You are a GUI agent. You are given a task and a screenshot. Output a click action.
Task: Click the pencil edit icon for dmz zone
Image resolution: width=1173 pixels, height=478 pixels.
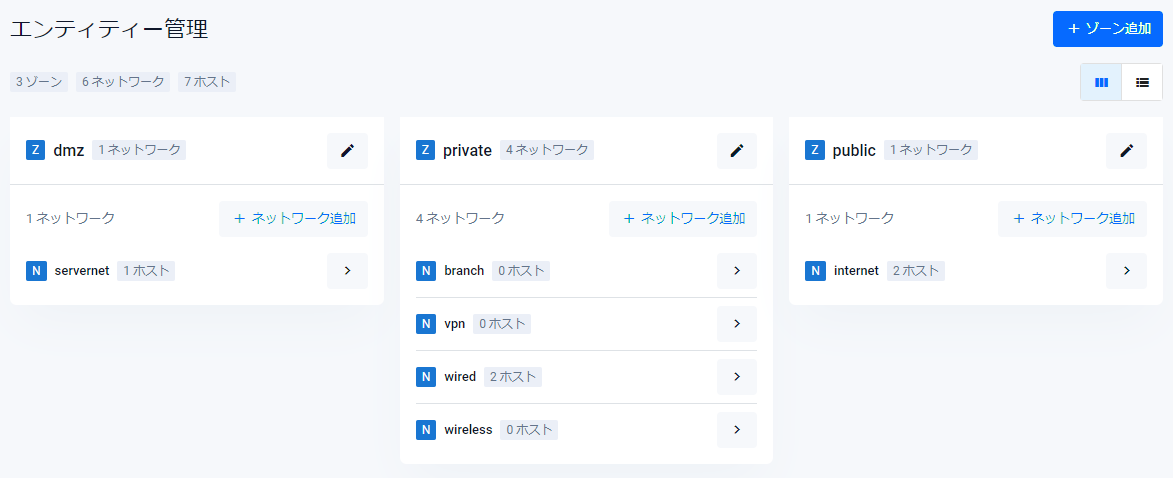coord(347,151)
